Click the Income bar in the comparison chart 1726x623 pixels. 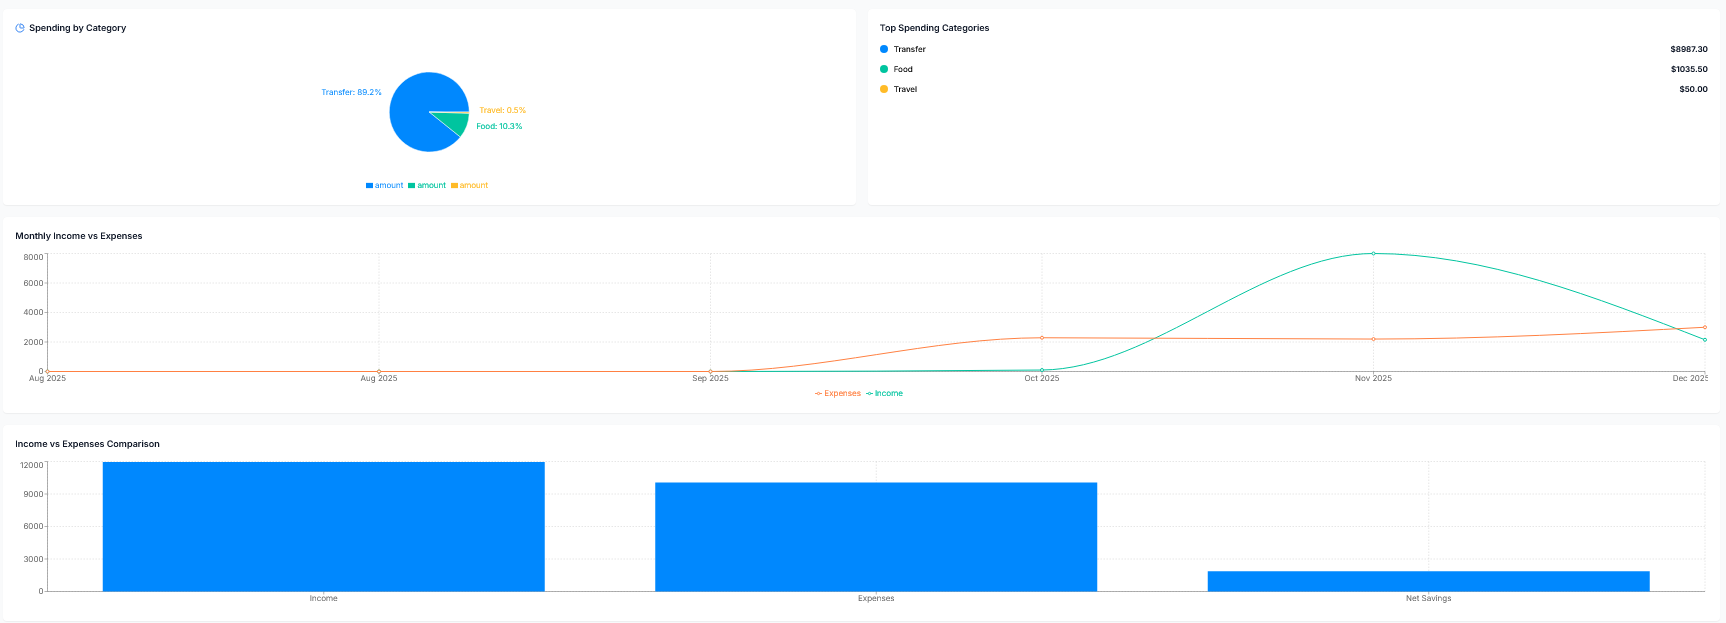[323, 526]
